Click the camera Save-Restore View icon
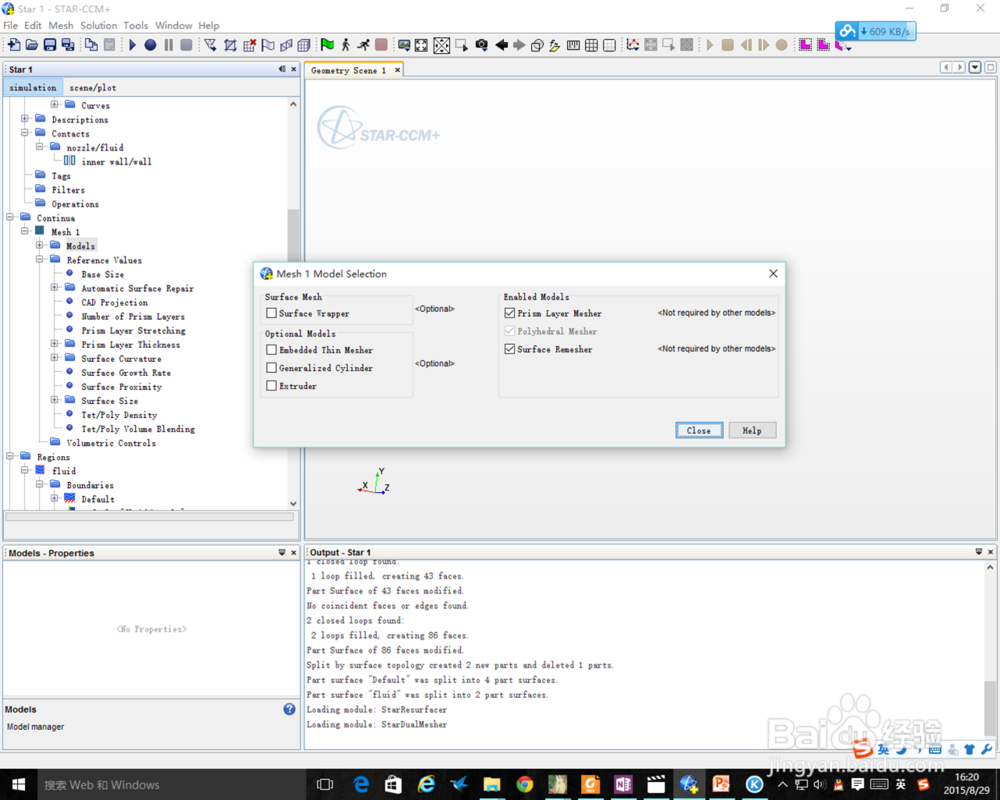Screen dimensions: 1000x800 (482, 45)
